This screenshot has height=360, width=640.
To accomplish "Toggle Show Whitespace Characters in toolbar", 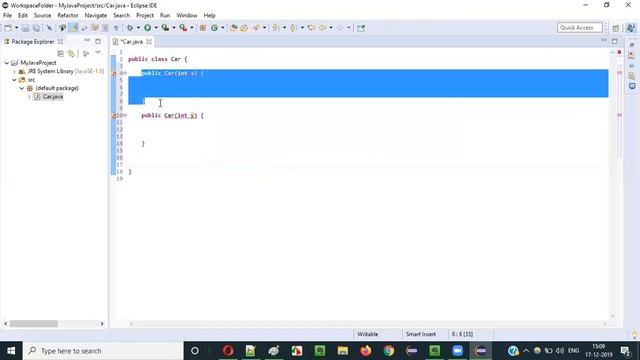I will tap(116, 28).
